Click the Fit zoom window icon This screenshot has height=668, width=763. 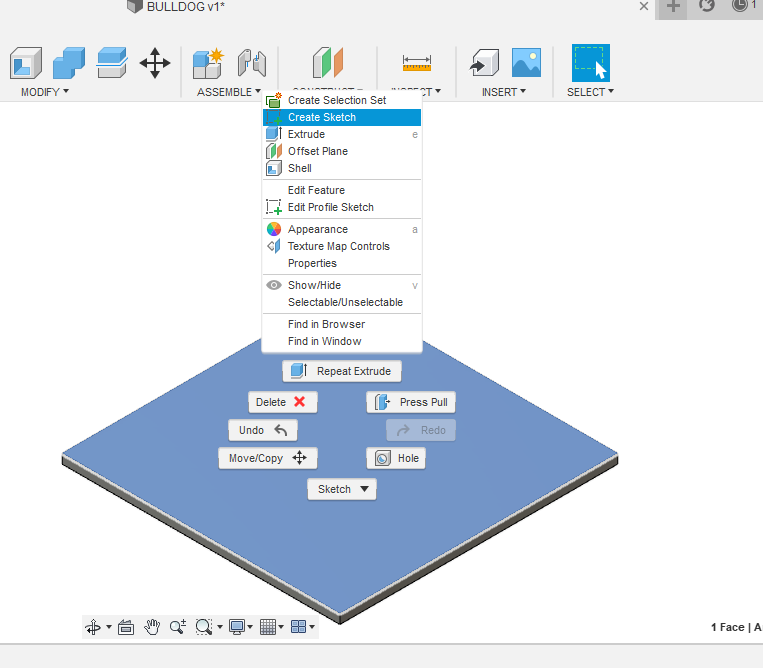203,627
